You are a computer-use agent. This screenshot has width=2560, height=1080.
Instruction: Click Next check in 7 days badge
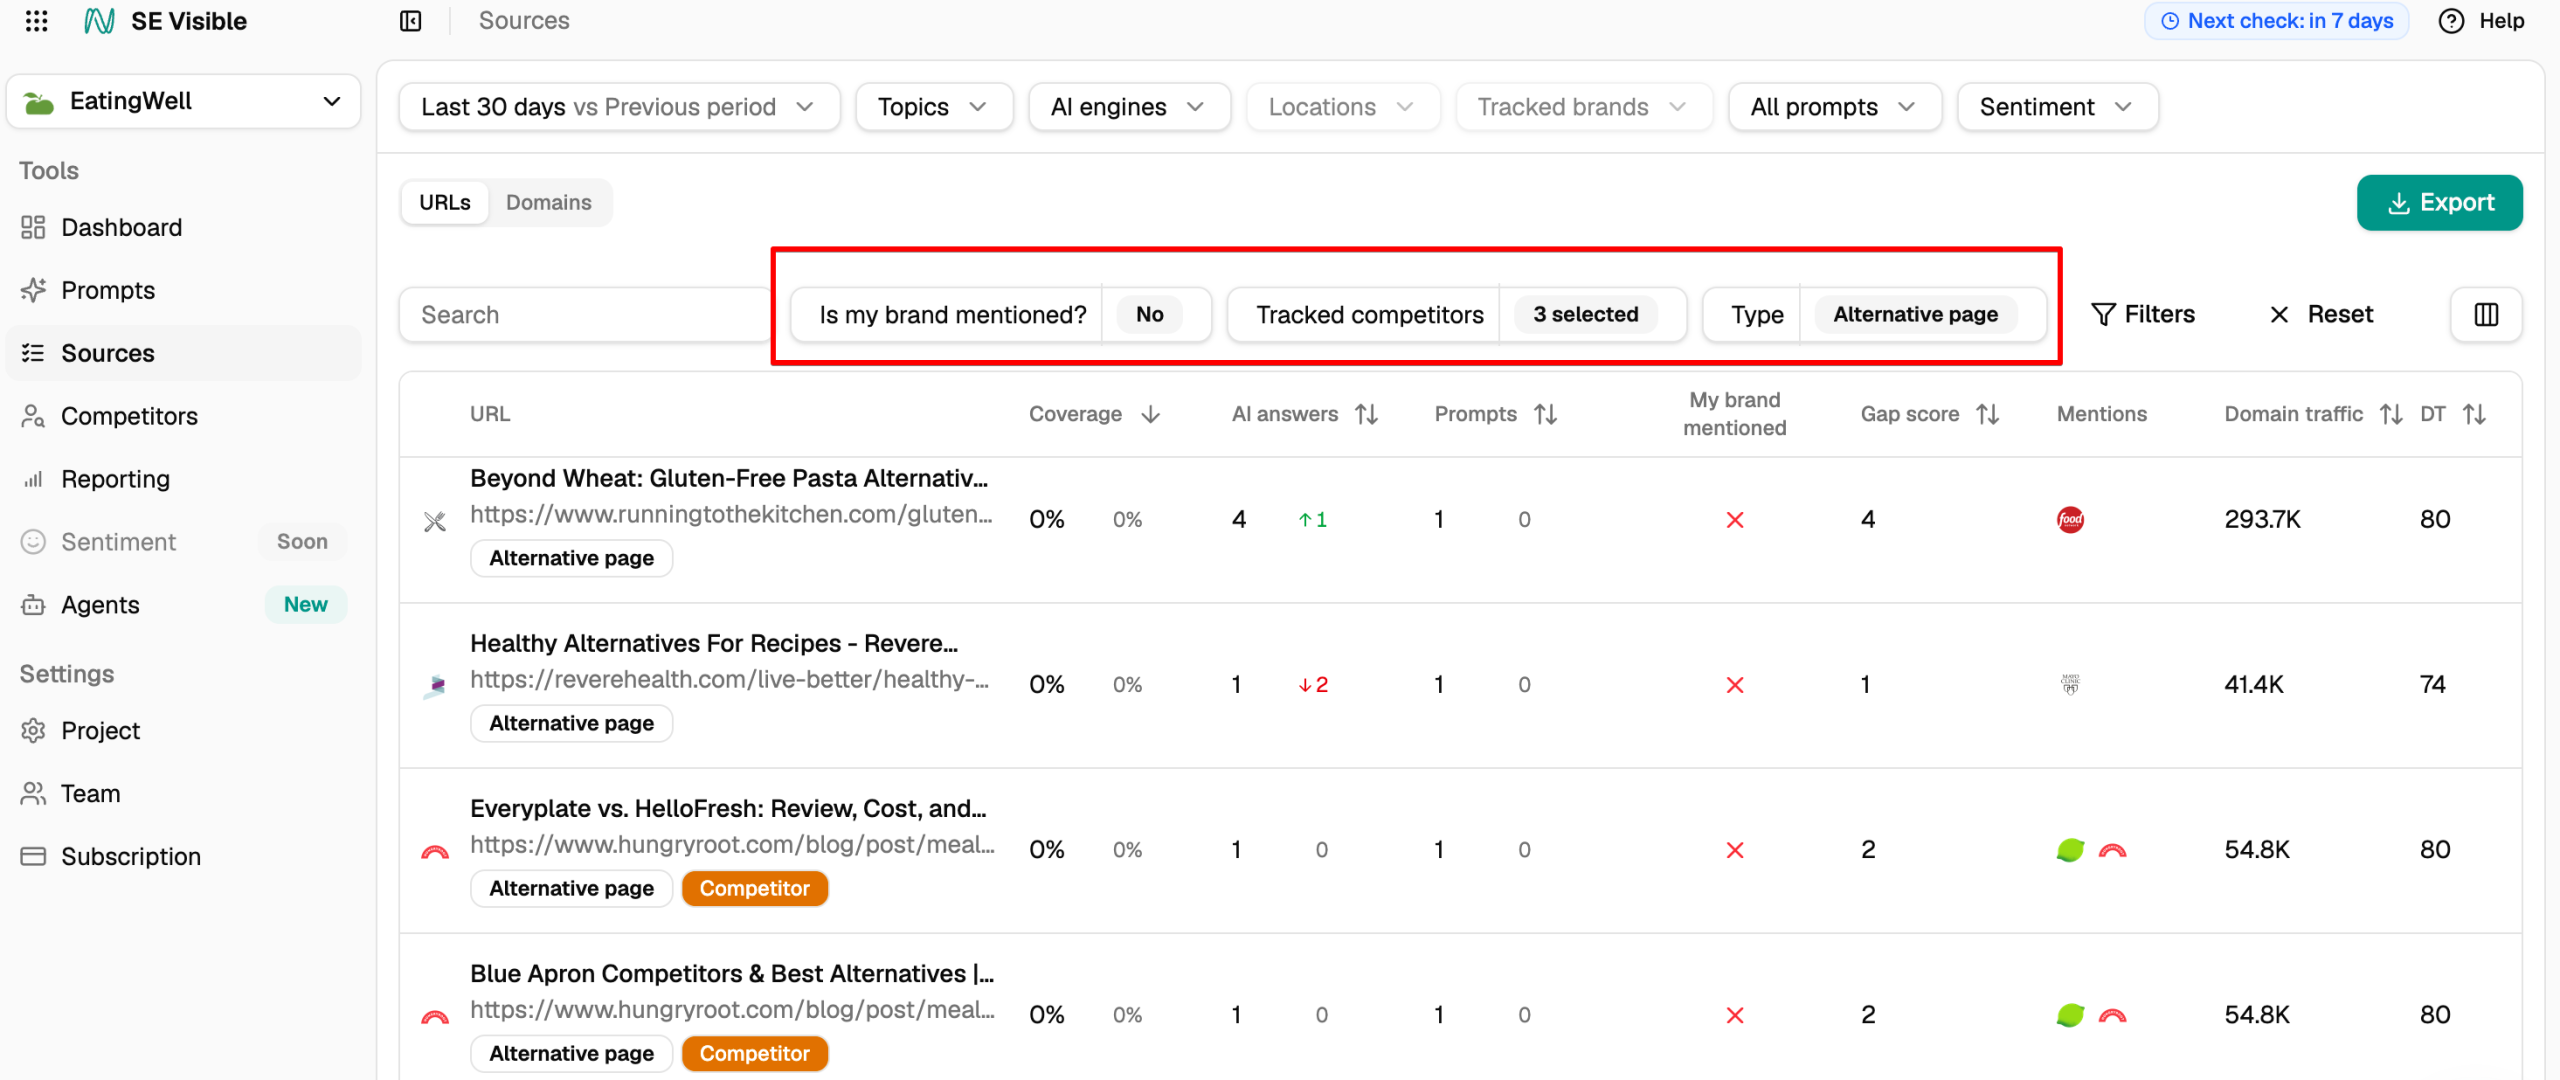(2276, 21)
